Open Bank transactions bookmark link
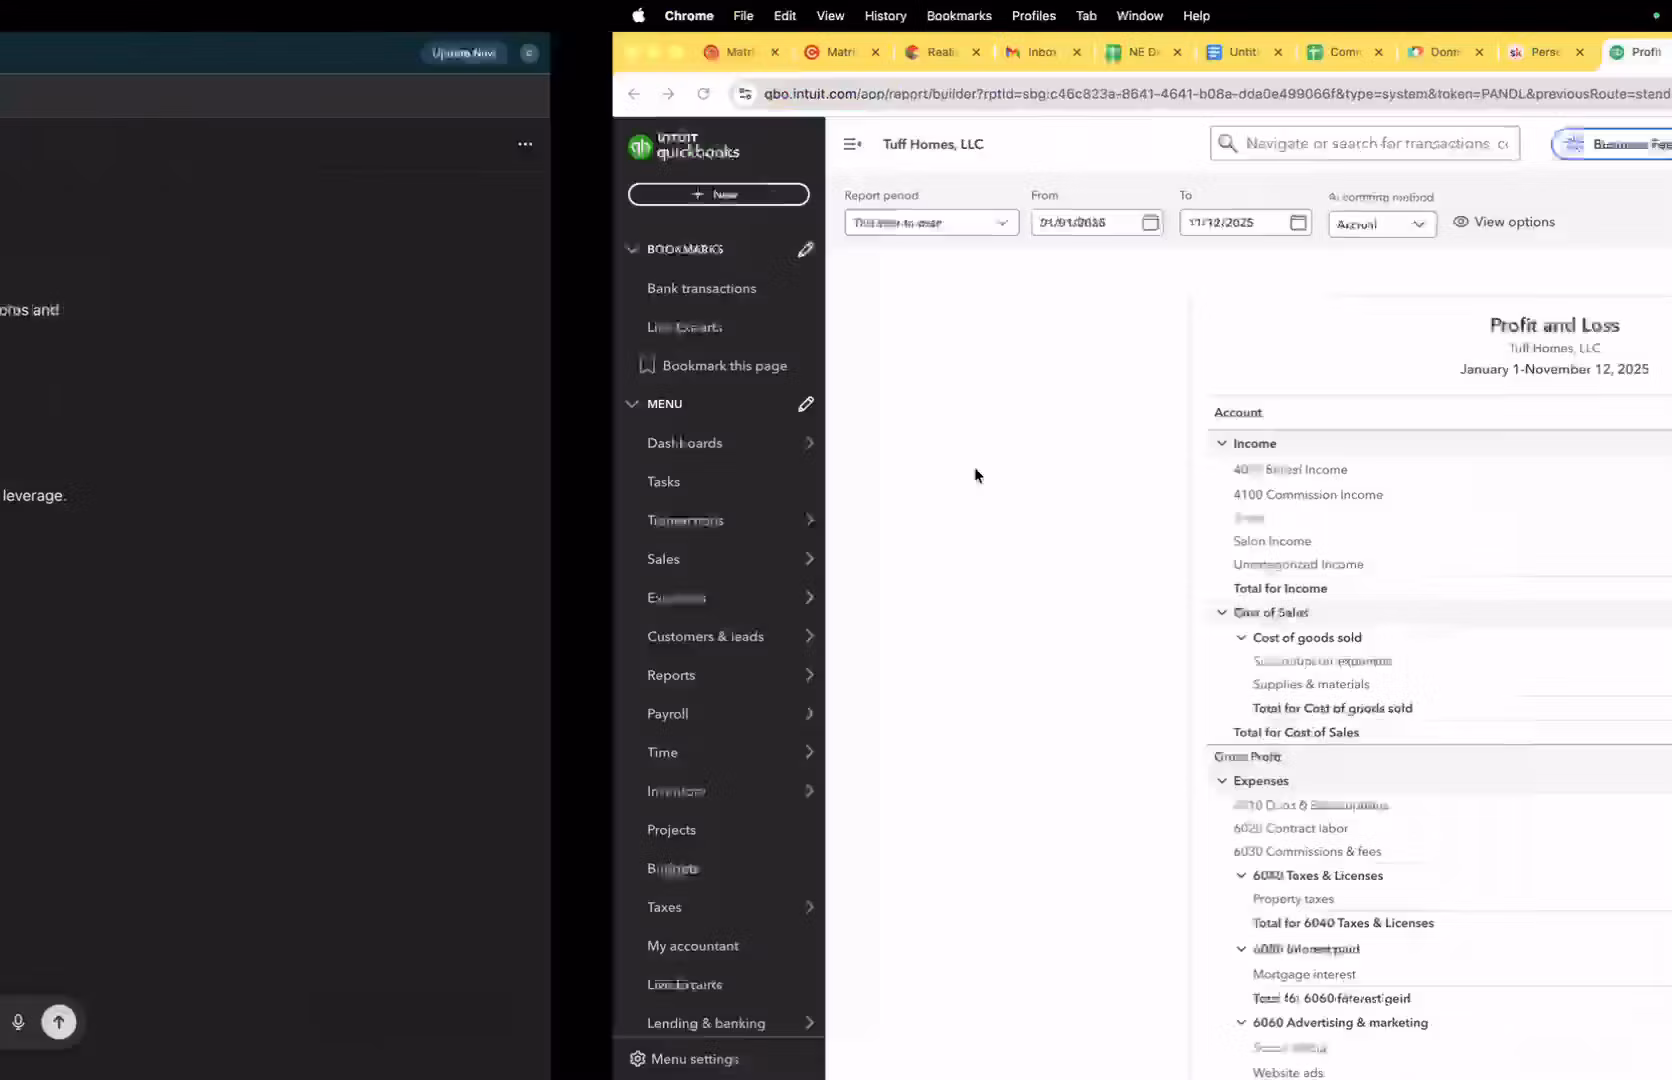 pyautogui.click(x=701, y=288)
